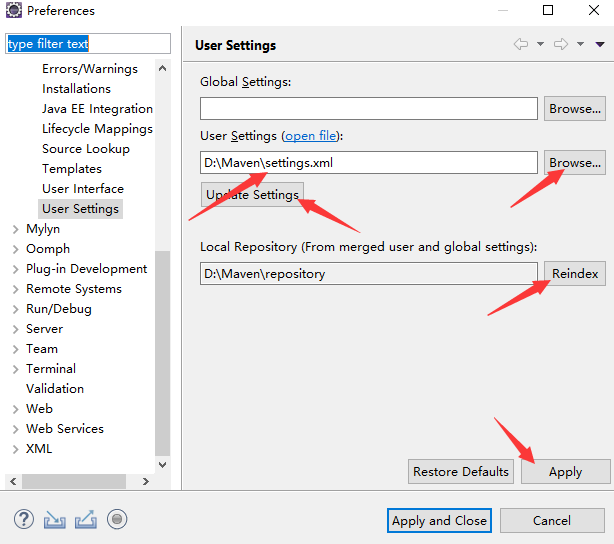614x544 pixels.
Task: Open the back history dropdown arrow
Action: (540, 44)
